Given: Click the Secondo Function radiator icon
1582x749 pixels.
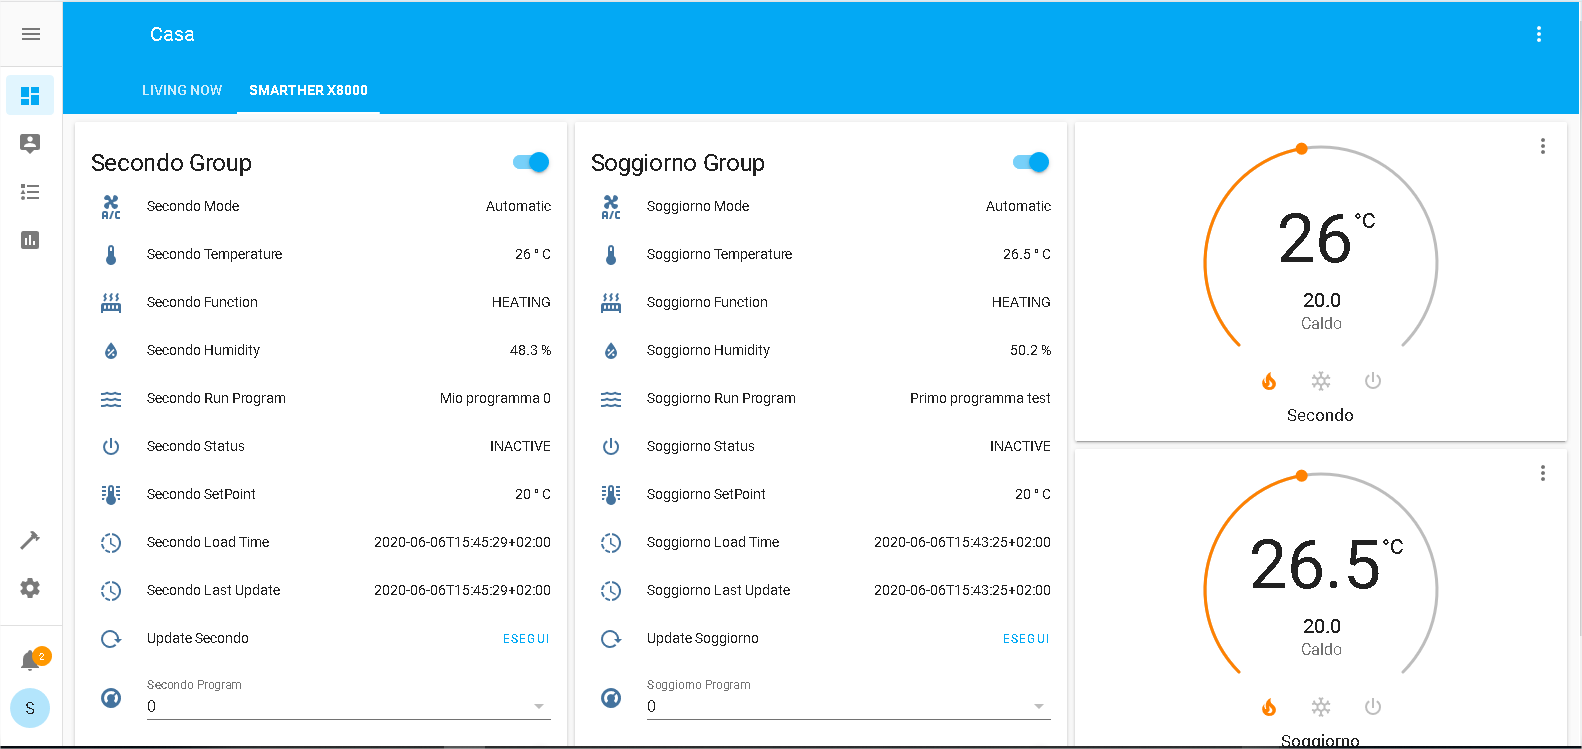Looking at the screenshot, I should 111,303.
